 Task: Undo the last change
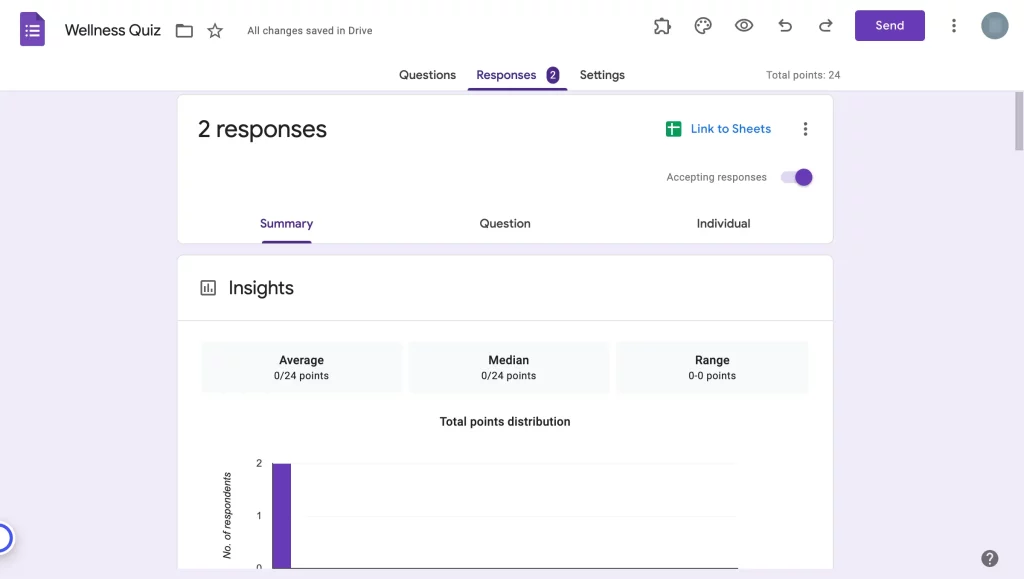(x=784, y=25)
